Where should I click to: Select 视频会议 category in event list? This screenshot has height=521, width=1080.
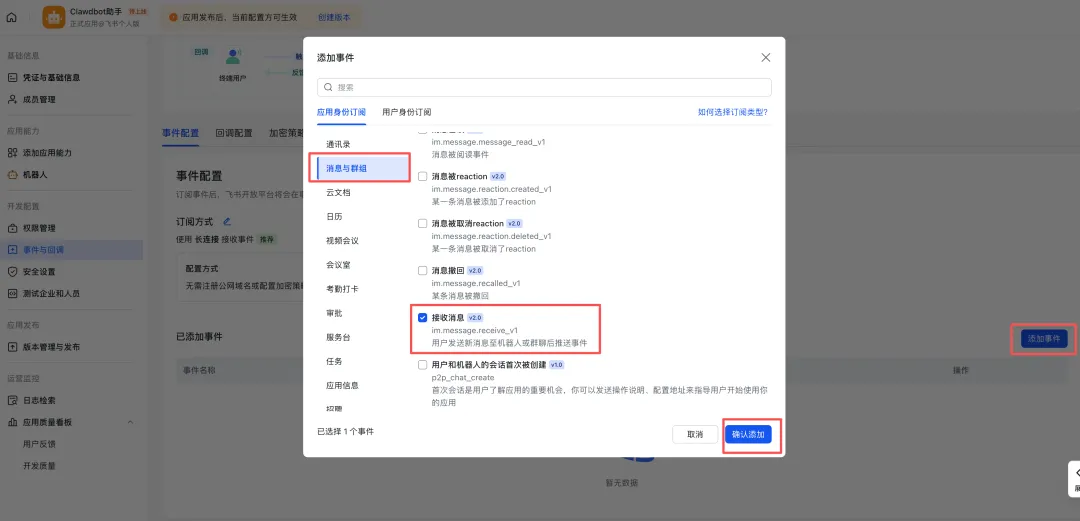(342, 240)
